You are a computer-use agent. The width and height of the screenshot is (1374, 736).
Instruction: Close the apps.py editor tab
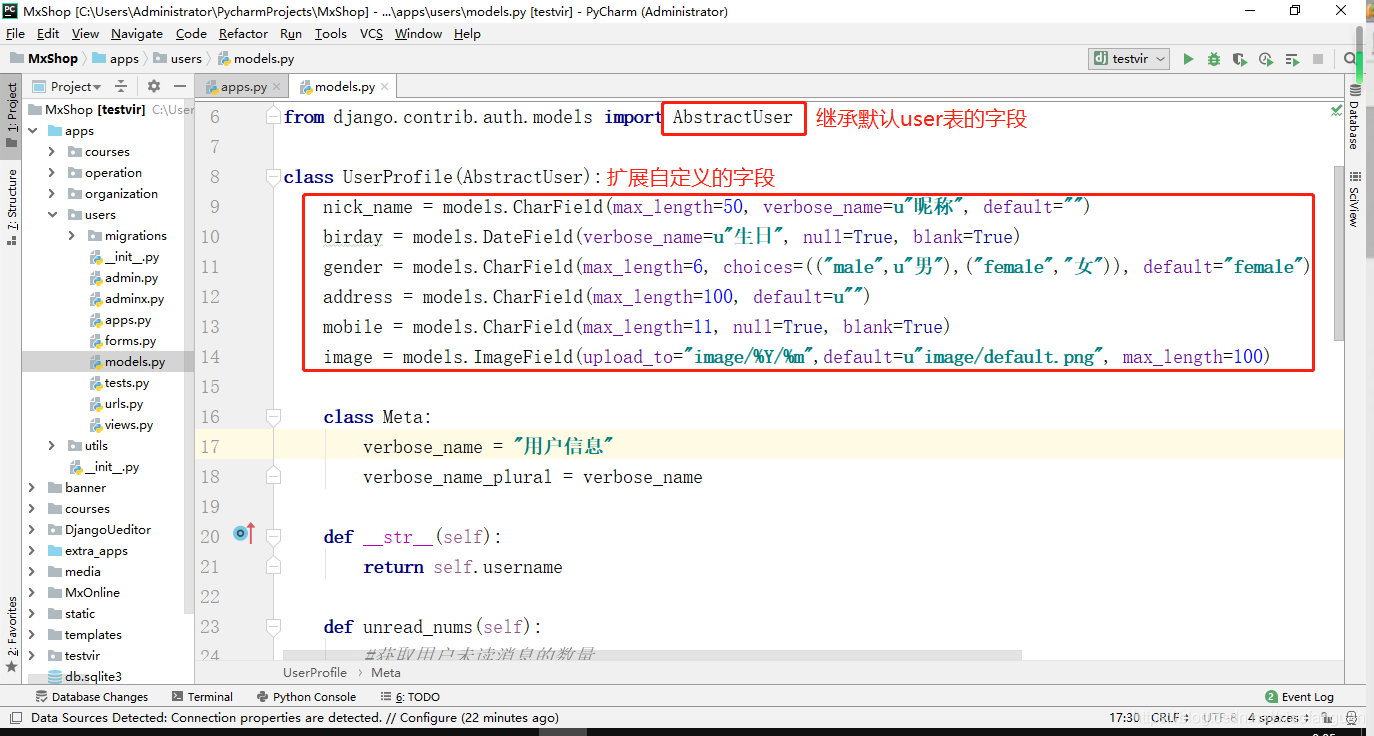click(x=275, y=88)
